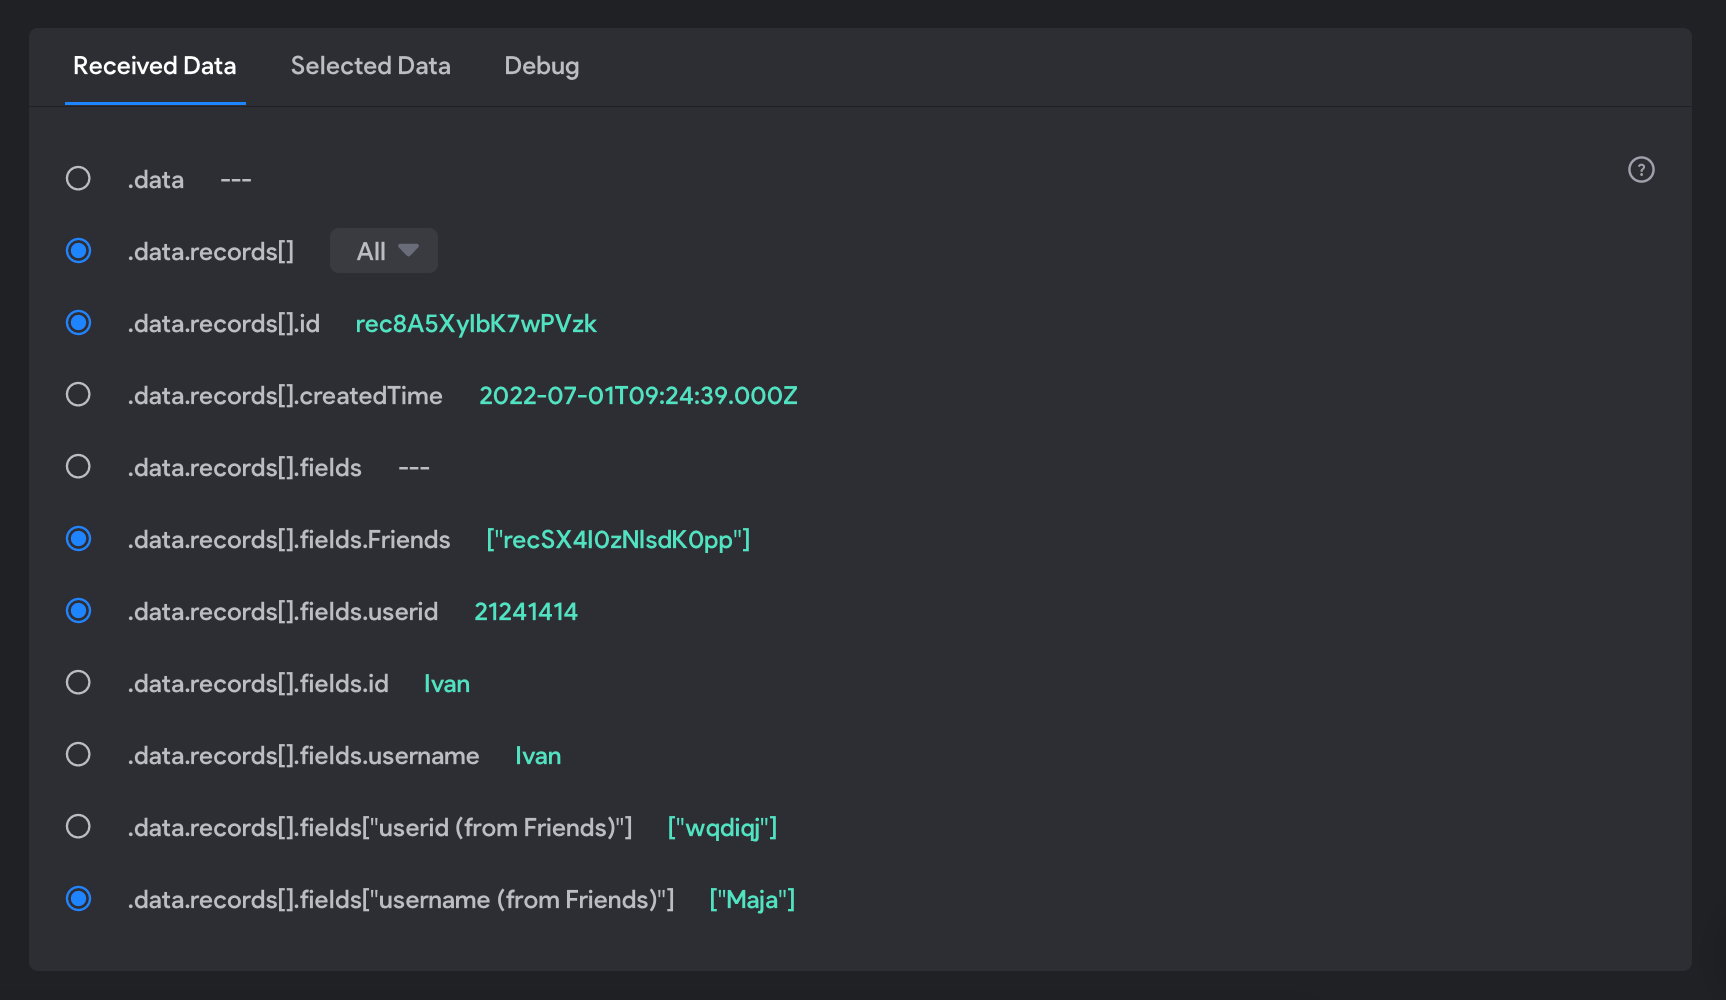Click the value ["wqdiqj"]

[x=722, y=828]
